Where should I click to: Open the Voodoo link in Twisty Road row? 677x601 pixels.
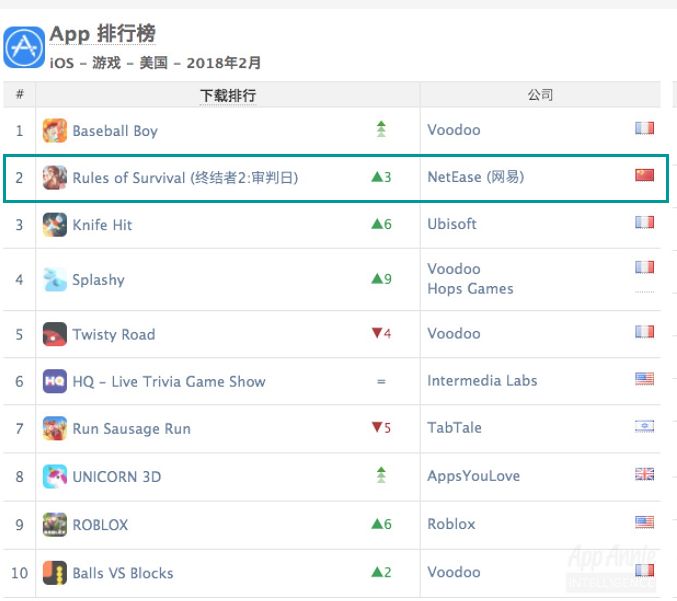tap(454, 334)
